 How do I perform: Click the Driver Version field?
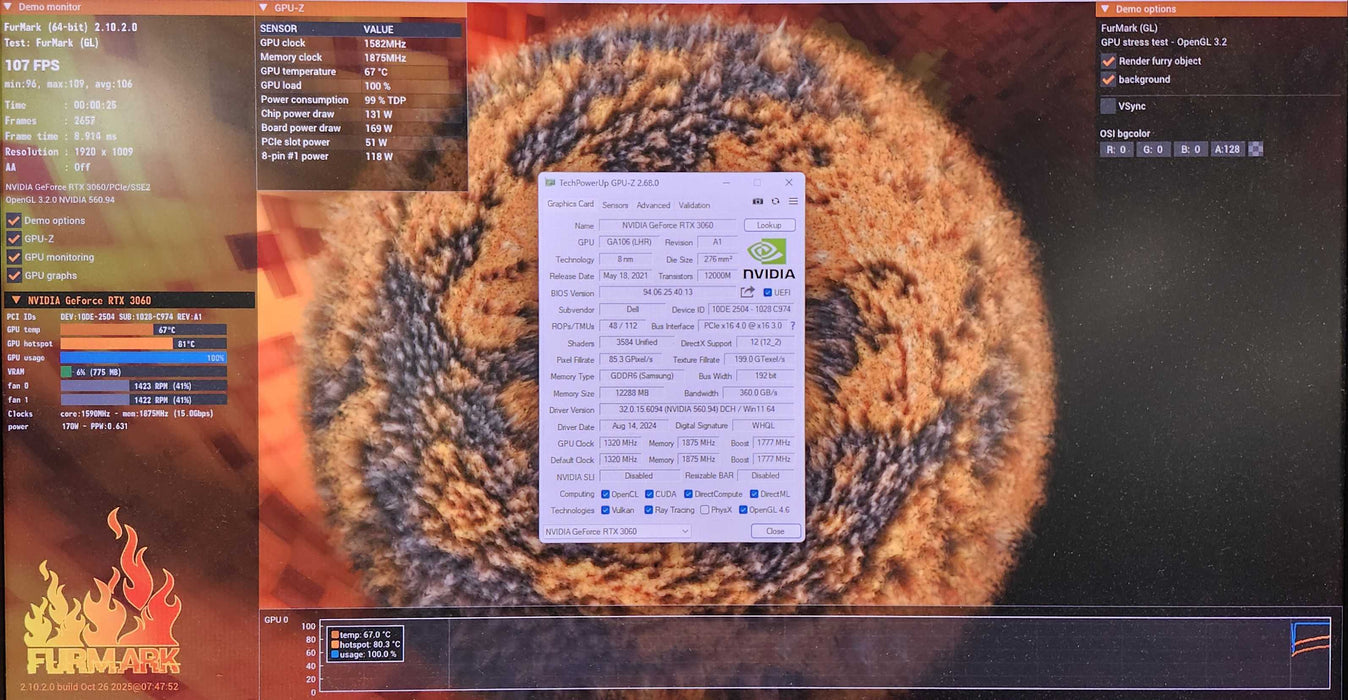click(696, 409)
